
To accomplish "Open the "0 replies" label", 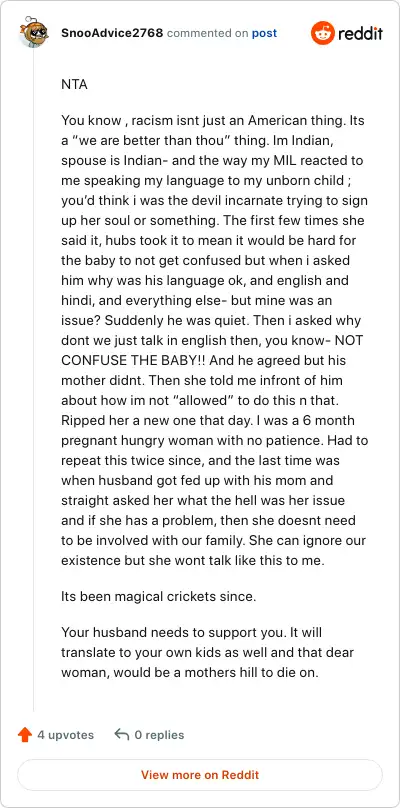I will (x=159, y=735).
